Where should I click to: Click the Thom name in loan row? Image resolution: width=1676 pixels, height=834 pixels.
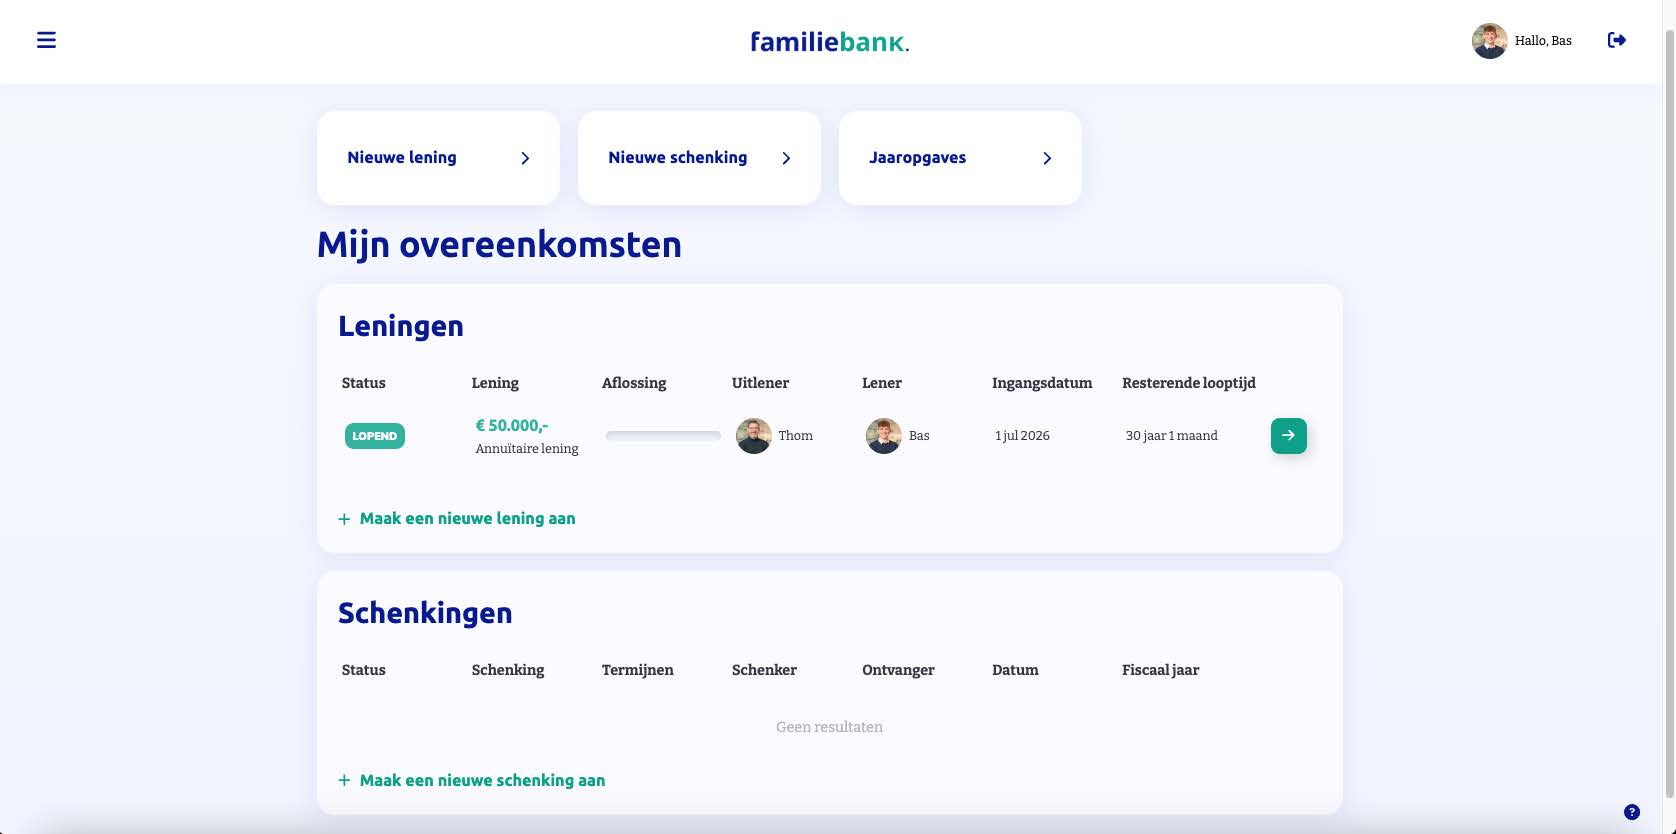pyautogui.click(x=795, y=436)
